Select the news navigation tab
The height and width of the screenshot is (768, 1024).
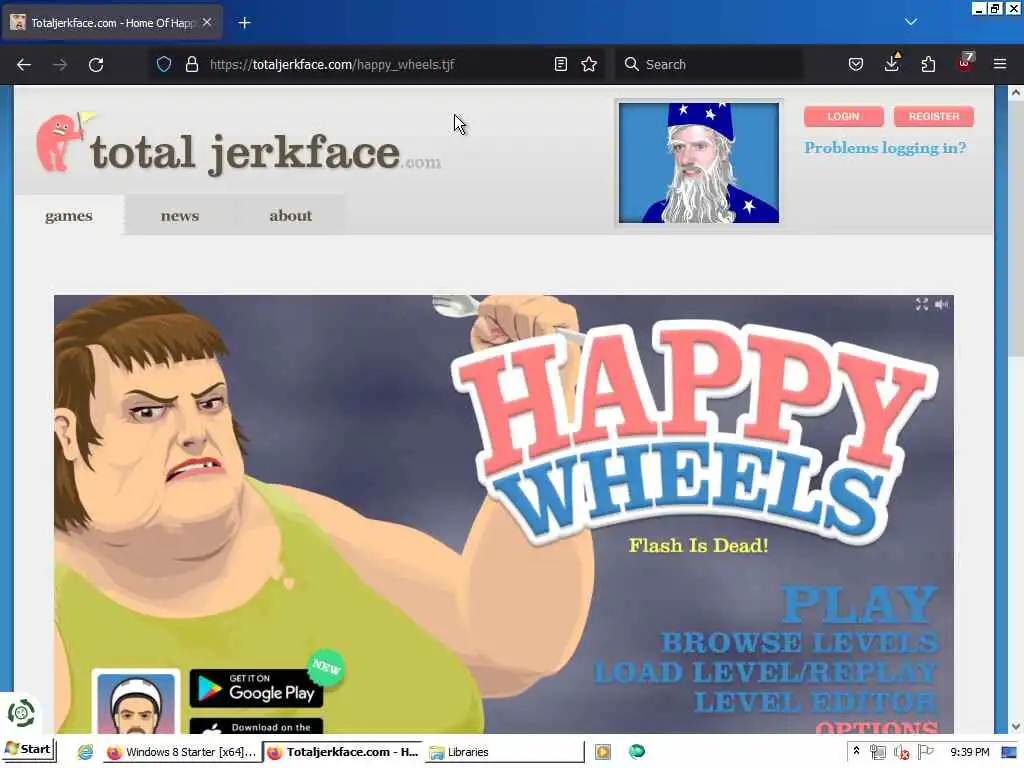point(180,216)
